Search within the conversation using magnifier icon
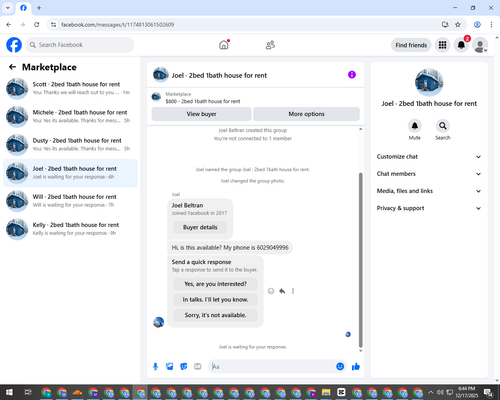 click(x=443, y=126)
